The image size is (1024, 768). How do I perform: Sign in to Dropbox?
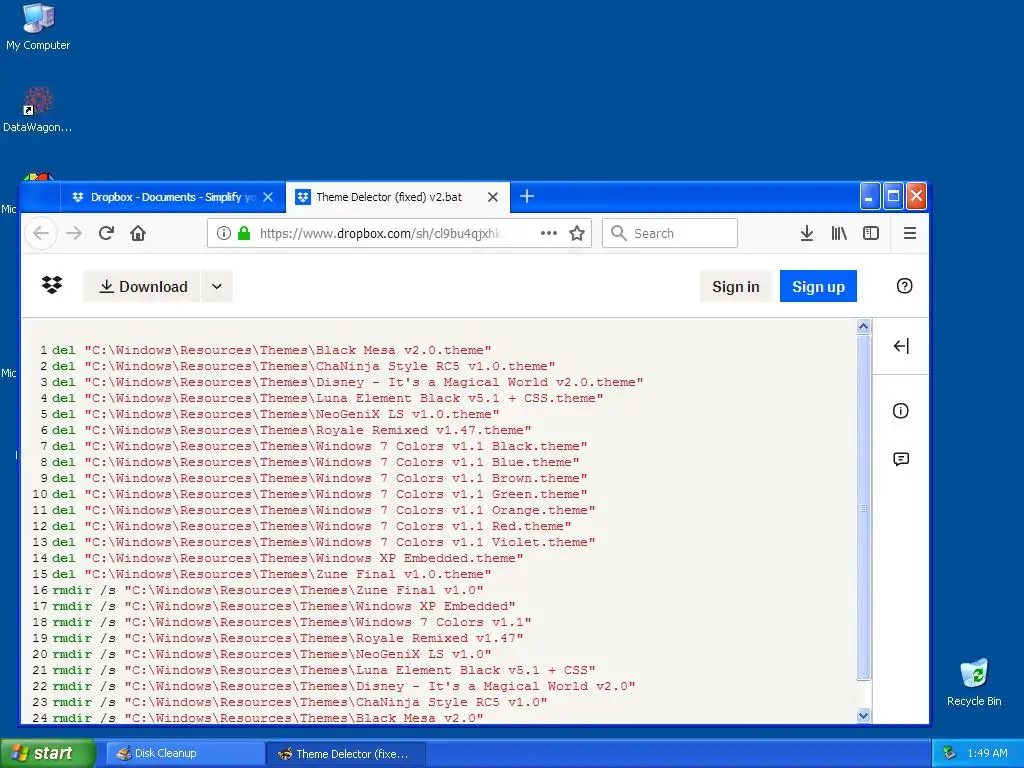(x=735, y=286)
